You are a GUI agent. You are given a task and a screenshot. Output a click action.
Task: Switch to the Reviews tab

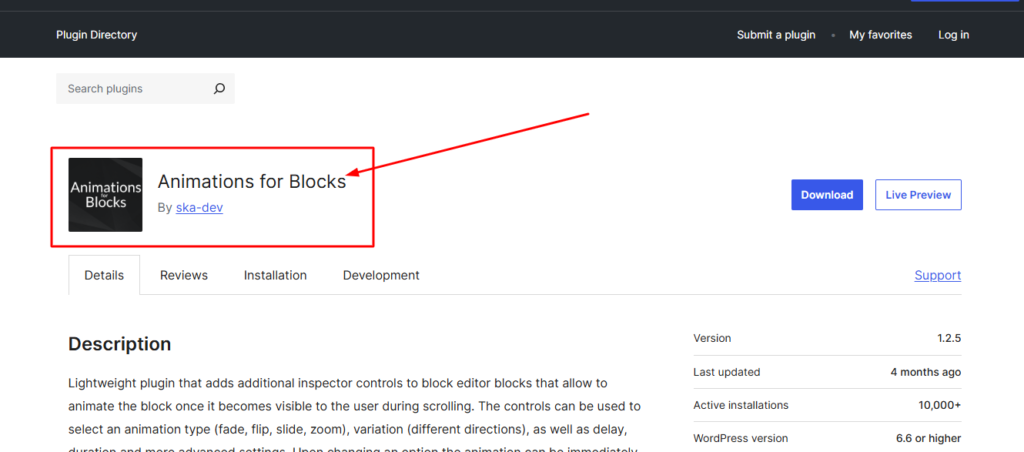(x=184, y=275)
